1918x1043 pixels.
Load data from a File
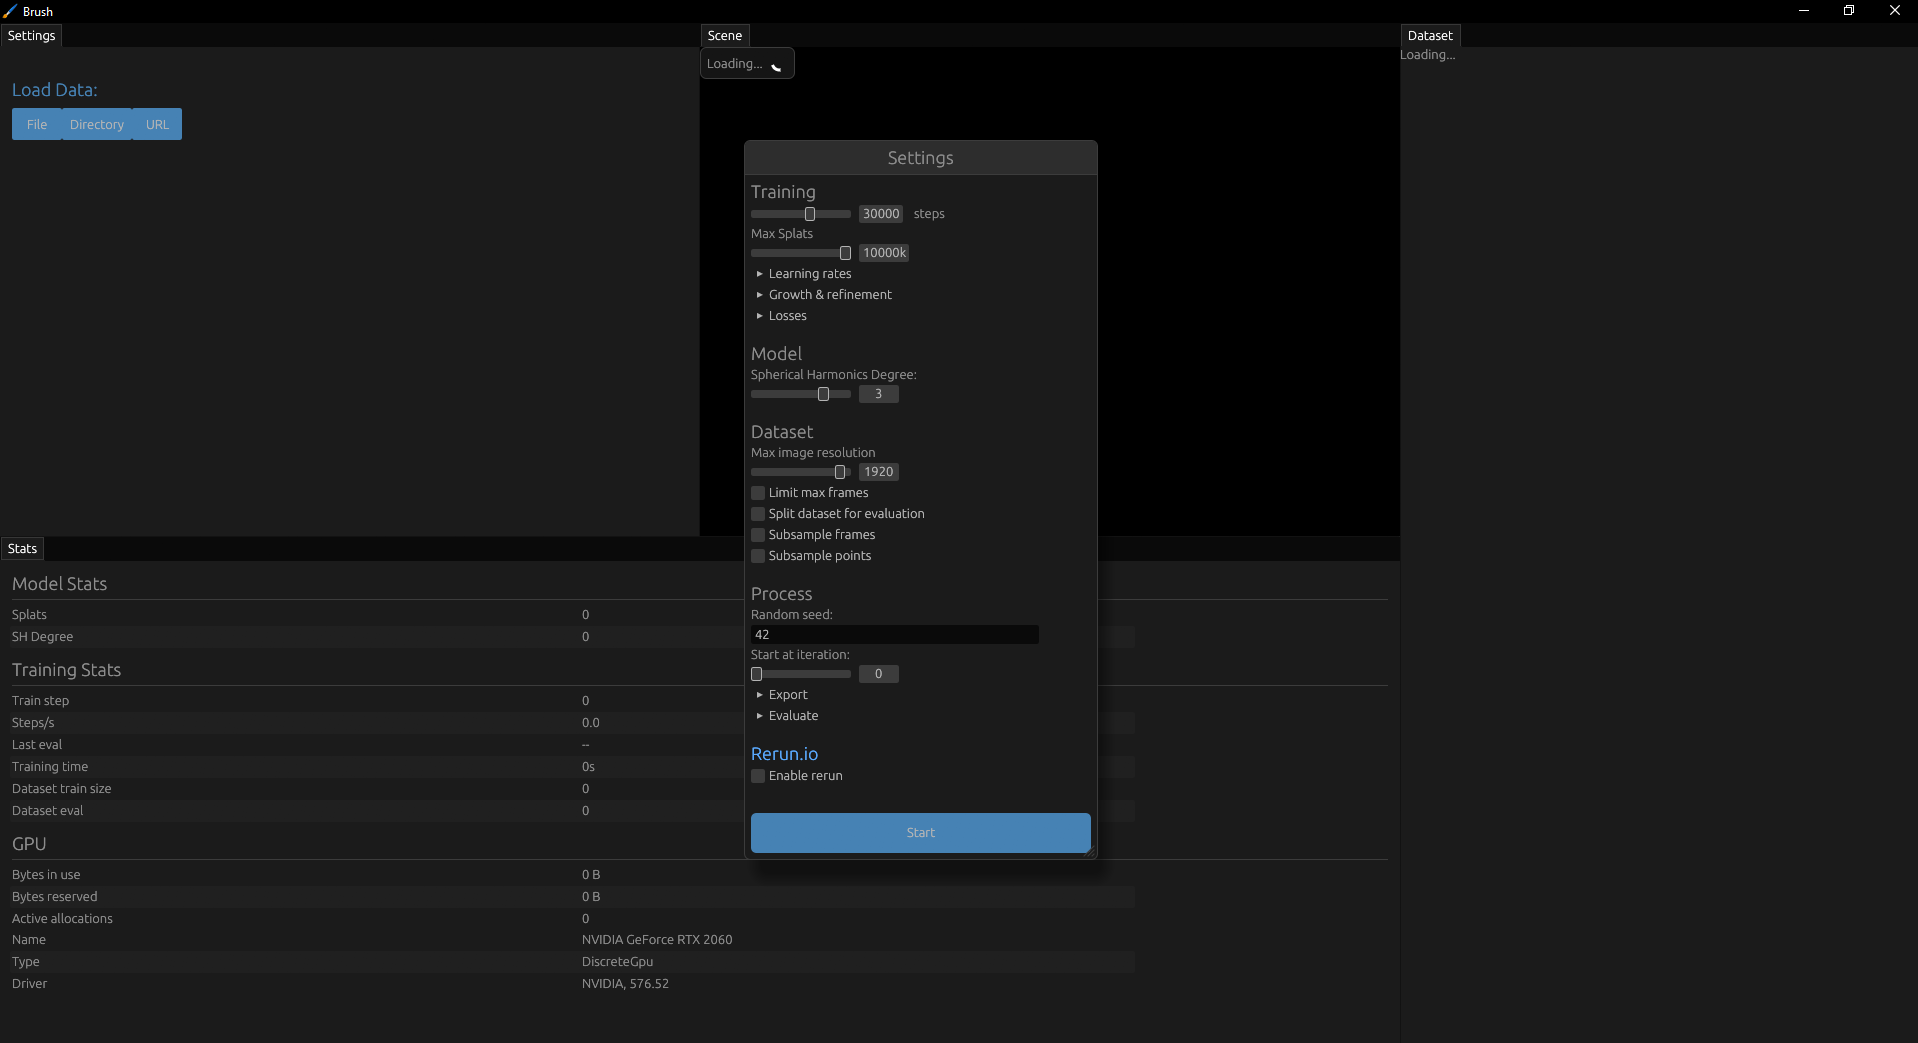(x=36, y=124)
